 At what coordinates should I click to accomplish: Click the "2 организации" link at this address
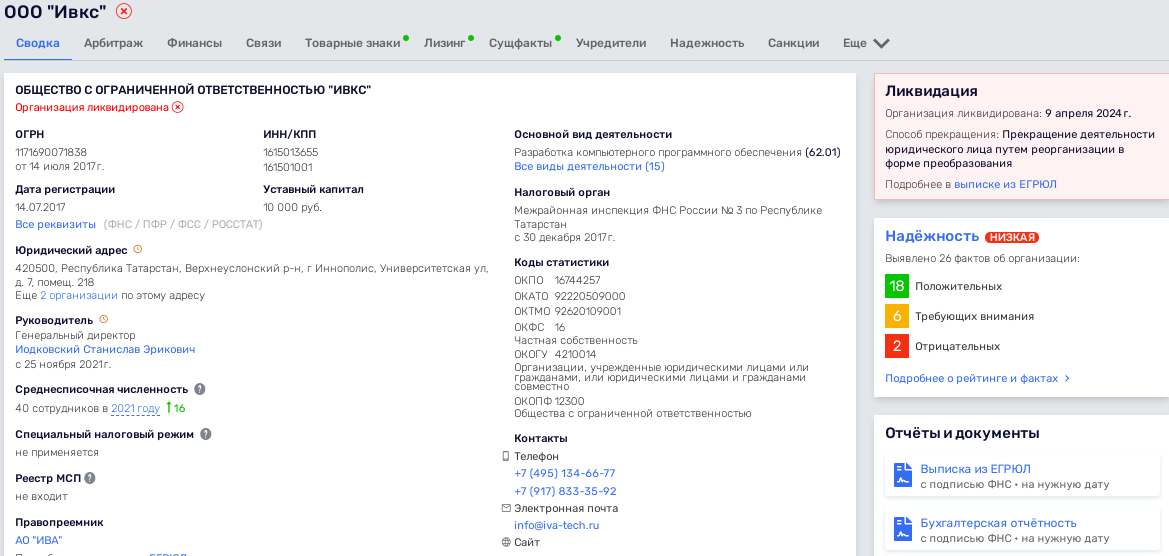pos(79,296)
